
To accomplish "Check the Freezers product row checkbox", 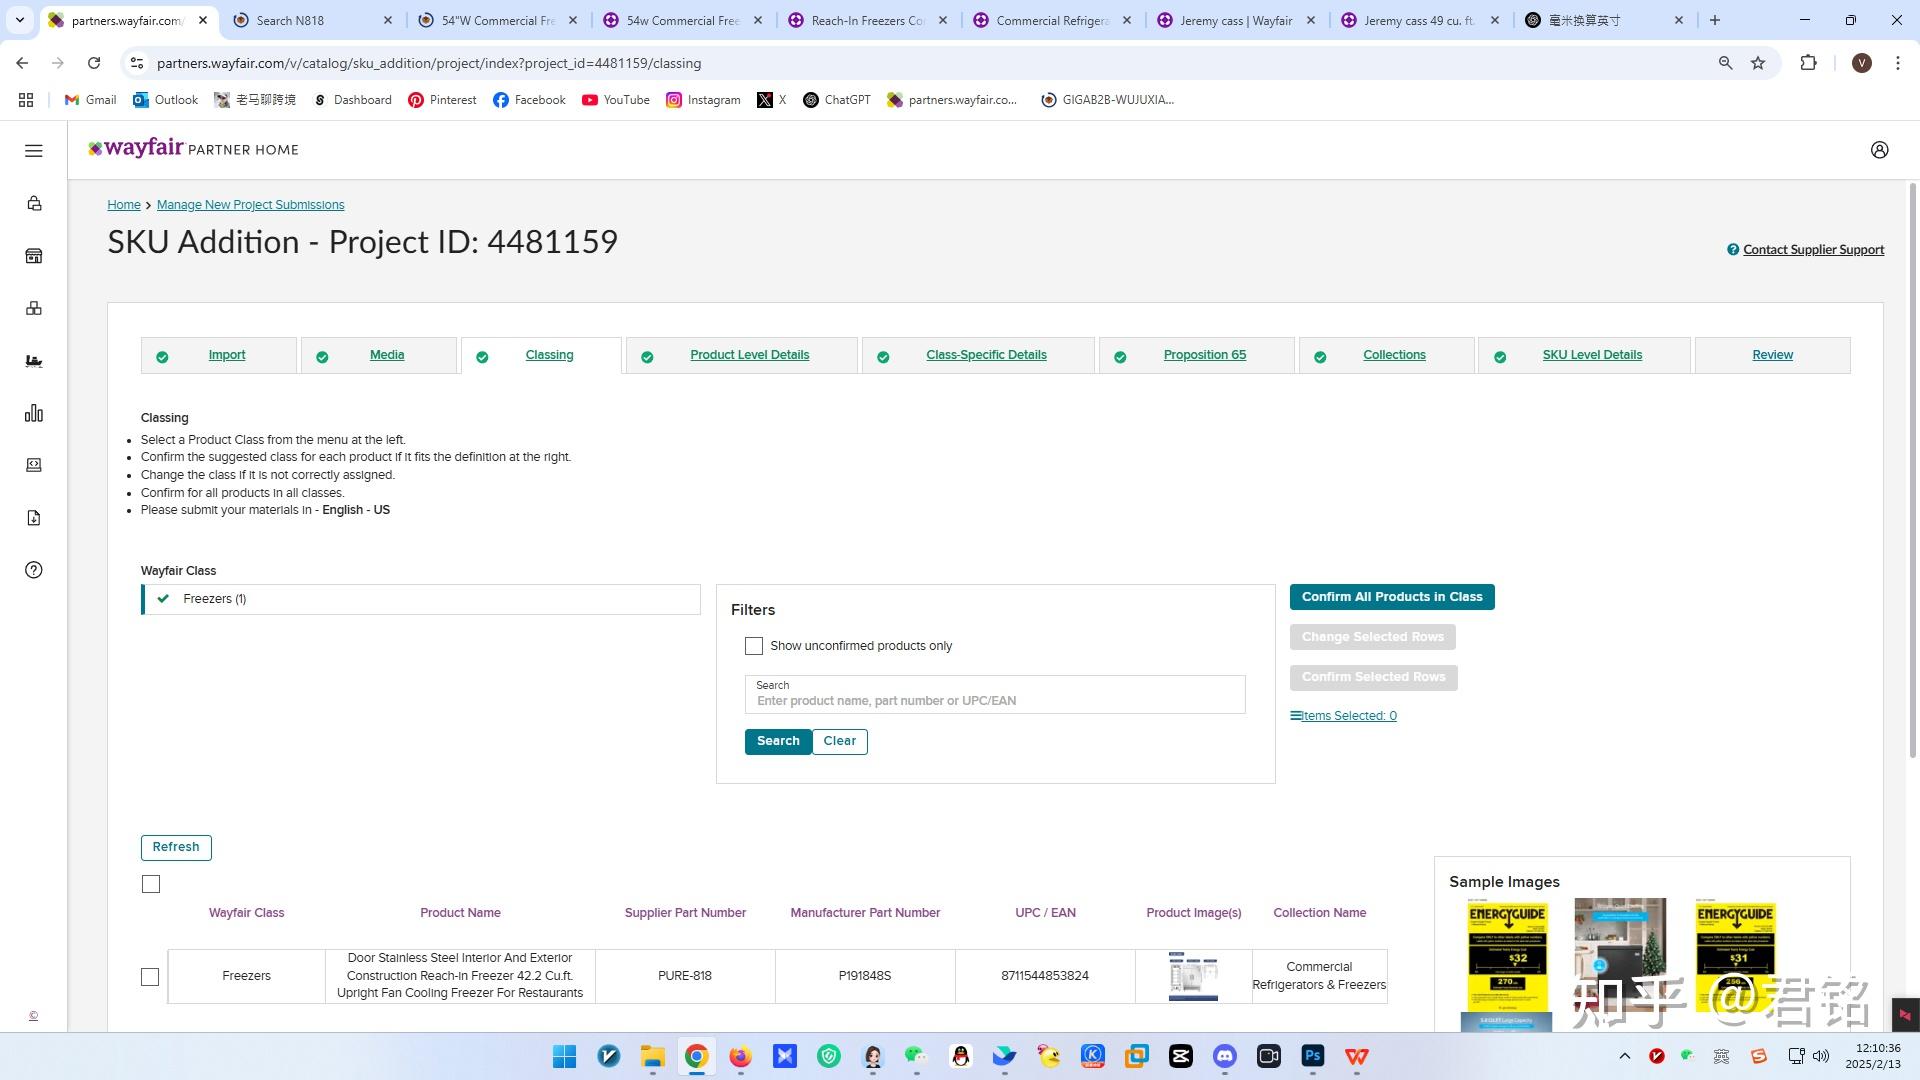I will [150, 977].
